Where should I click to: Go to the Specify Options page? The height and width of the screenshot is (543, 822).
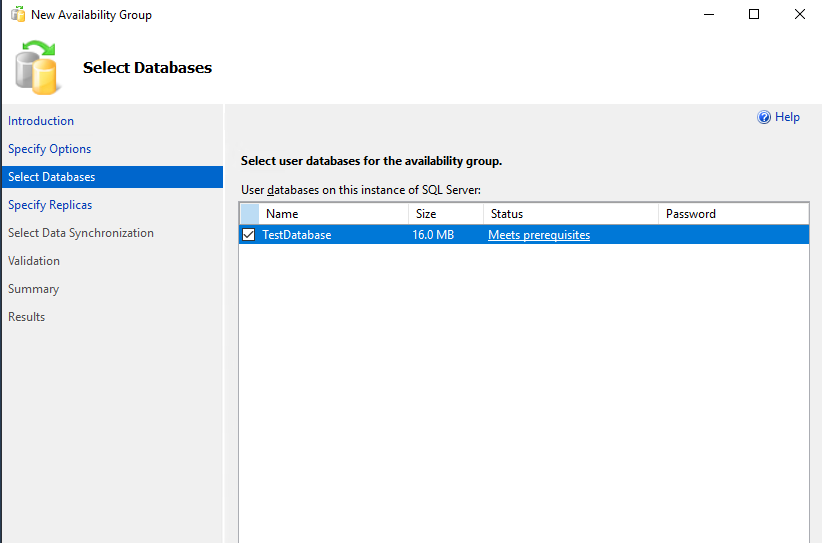tap(49, 149)
